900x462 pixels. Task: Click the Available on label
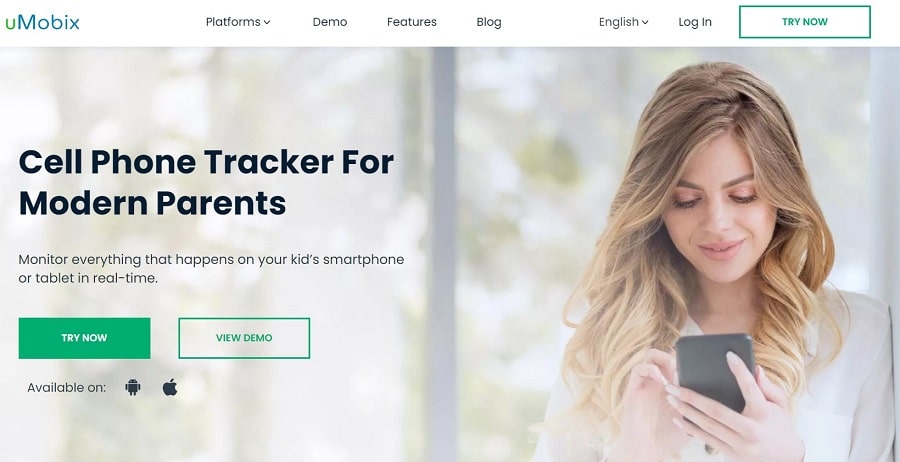pyautogui.click(x=67, y=388)
